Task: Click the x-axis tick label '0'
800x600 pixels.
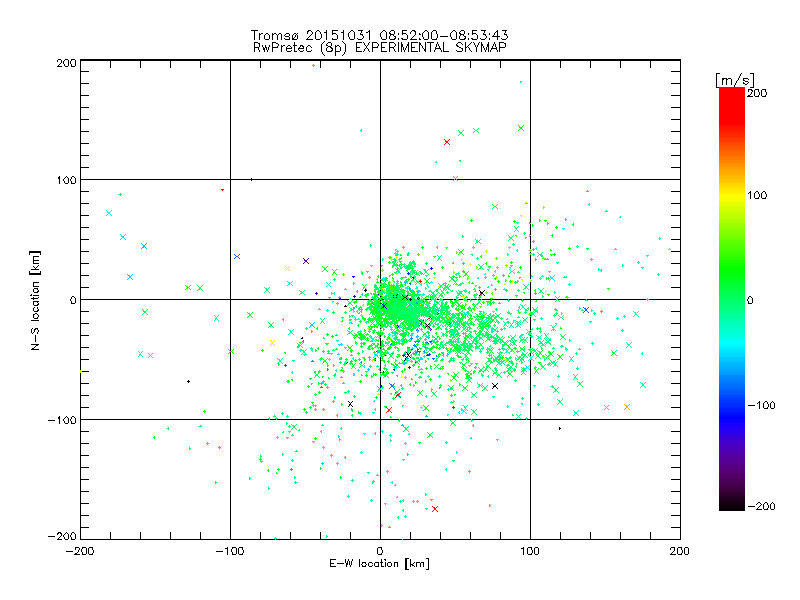Action: point(380,551)
